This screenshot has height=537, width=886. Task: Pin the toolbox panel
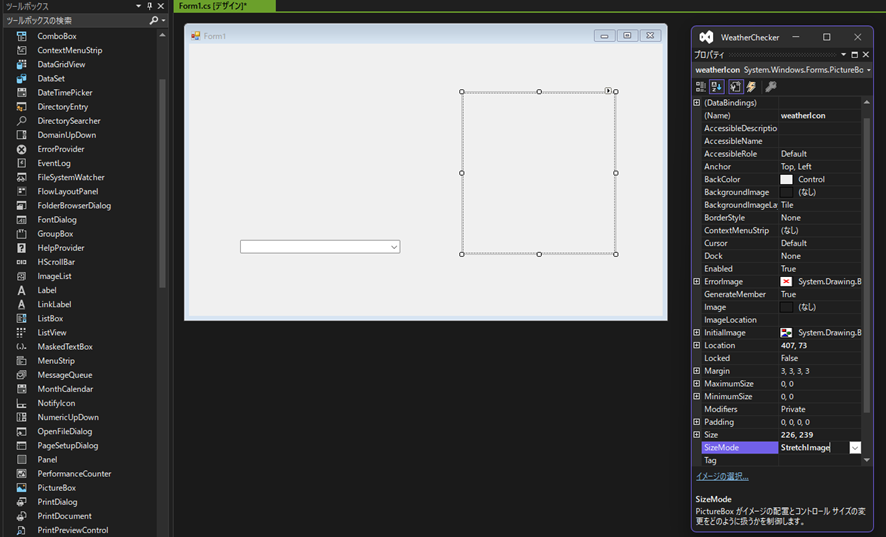(150, 6)
